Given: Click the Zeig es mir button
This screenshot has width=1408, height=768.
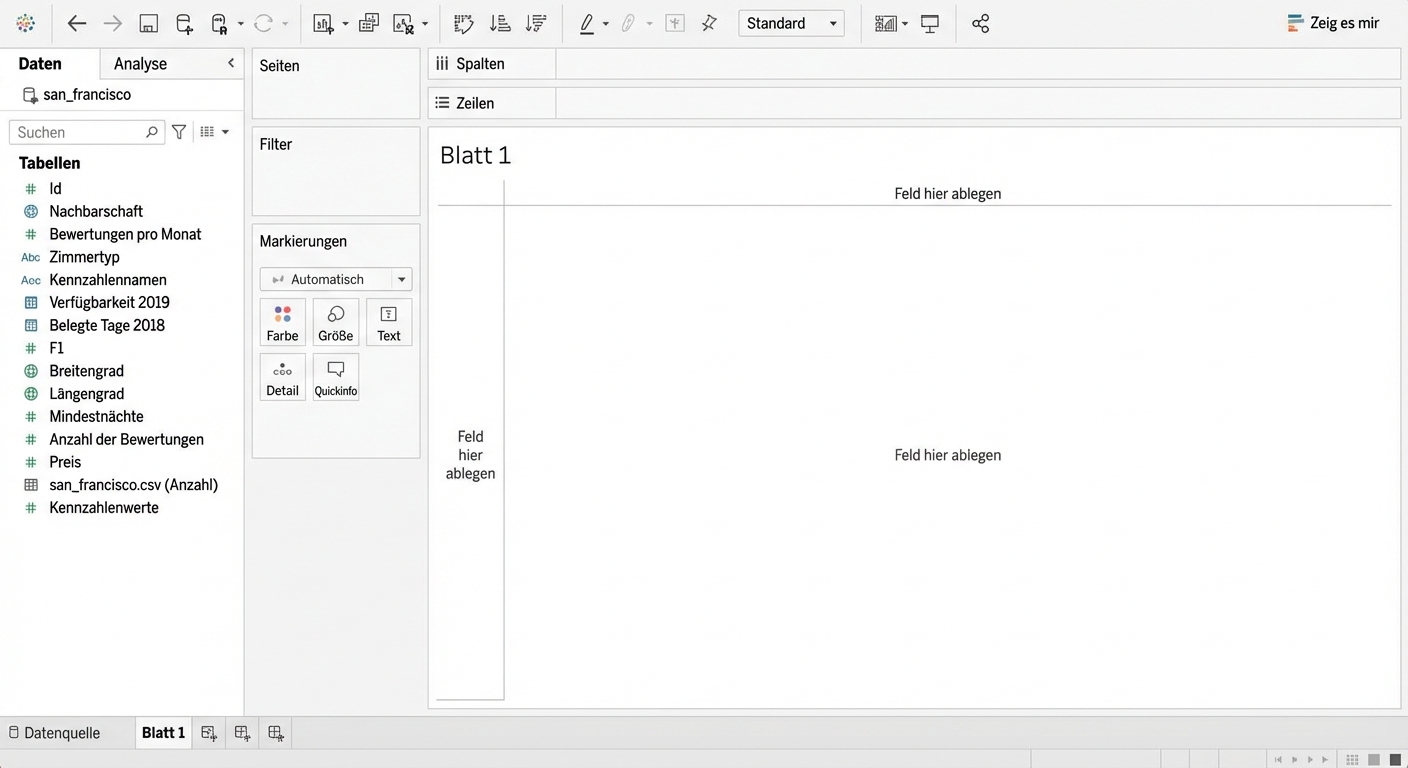Looking at the screenshot, I should click(1333, 23).
